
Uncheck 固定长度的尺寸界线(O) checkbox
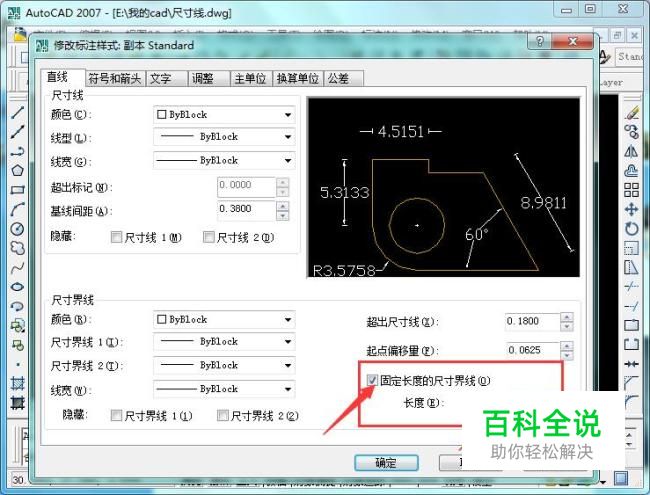click(x=372, y=380)
